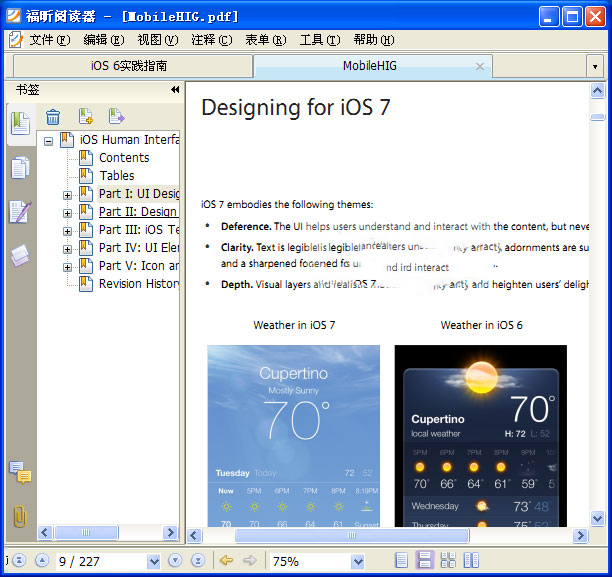
Task: Collapse the iOS Human Interface root bookmark
Action: (x=48, y=141)
